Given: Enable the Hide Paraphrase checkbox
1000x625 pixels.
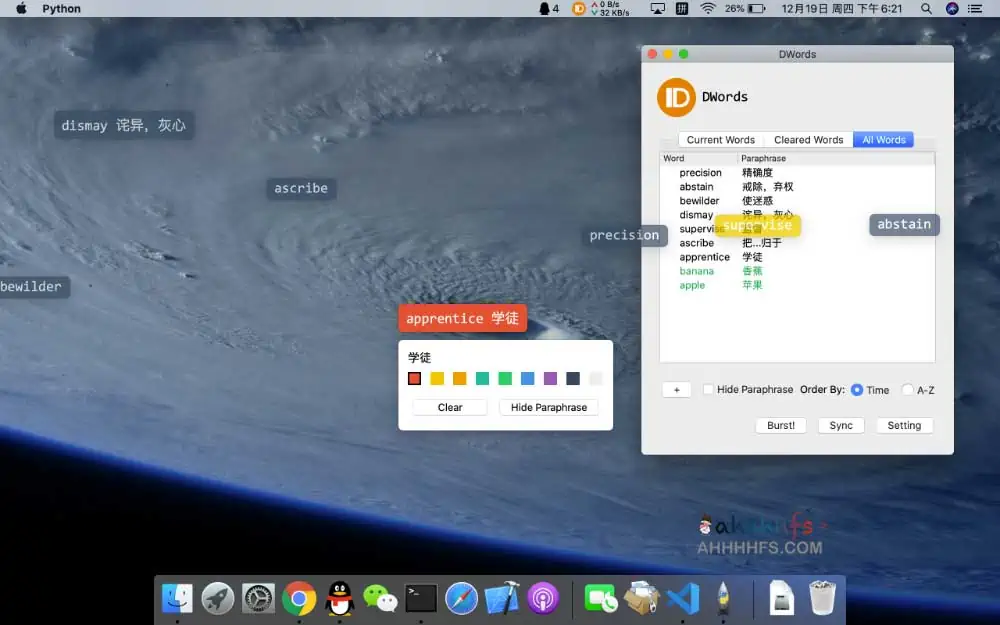Looking at the screenshot, I should click(708, 390).
